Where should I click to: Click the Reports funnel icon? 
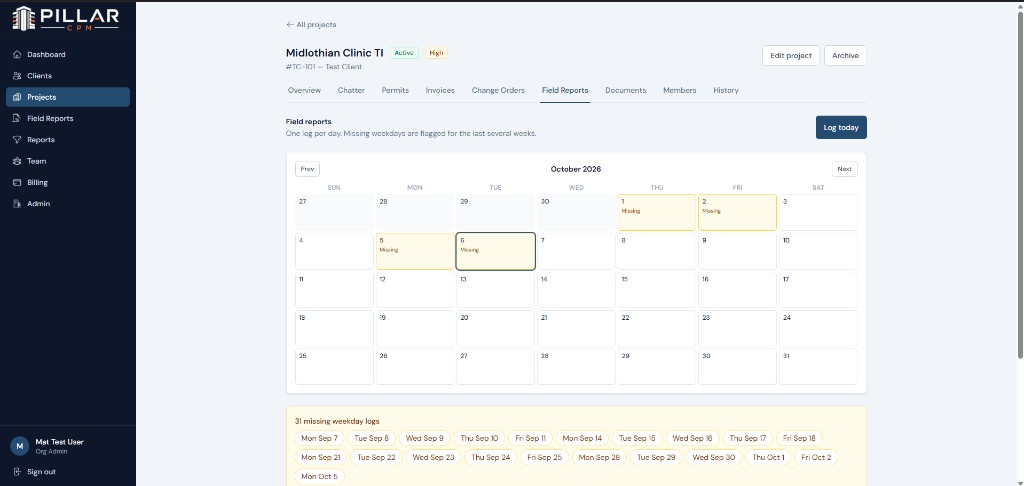click(18, 140)
